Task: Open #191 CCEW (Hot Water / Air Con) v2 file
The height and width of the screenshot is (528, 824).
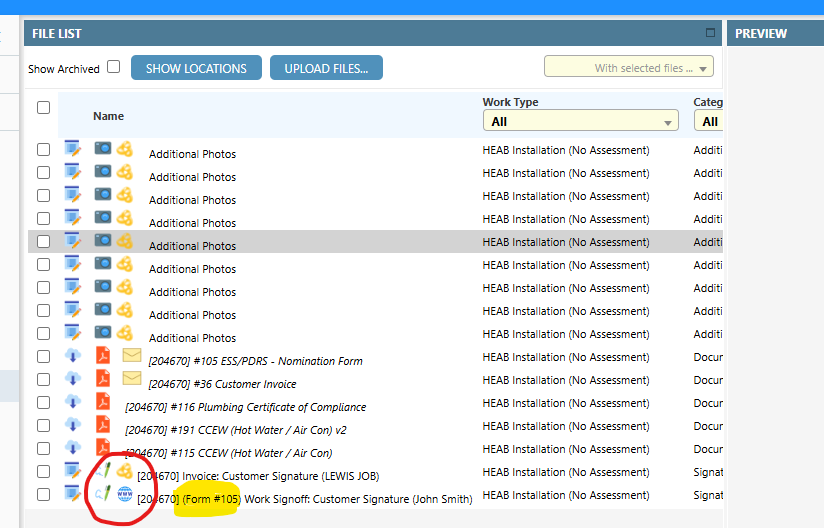Action: [245, 430]
